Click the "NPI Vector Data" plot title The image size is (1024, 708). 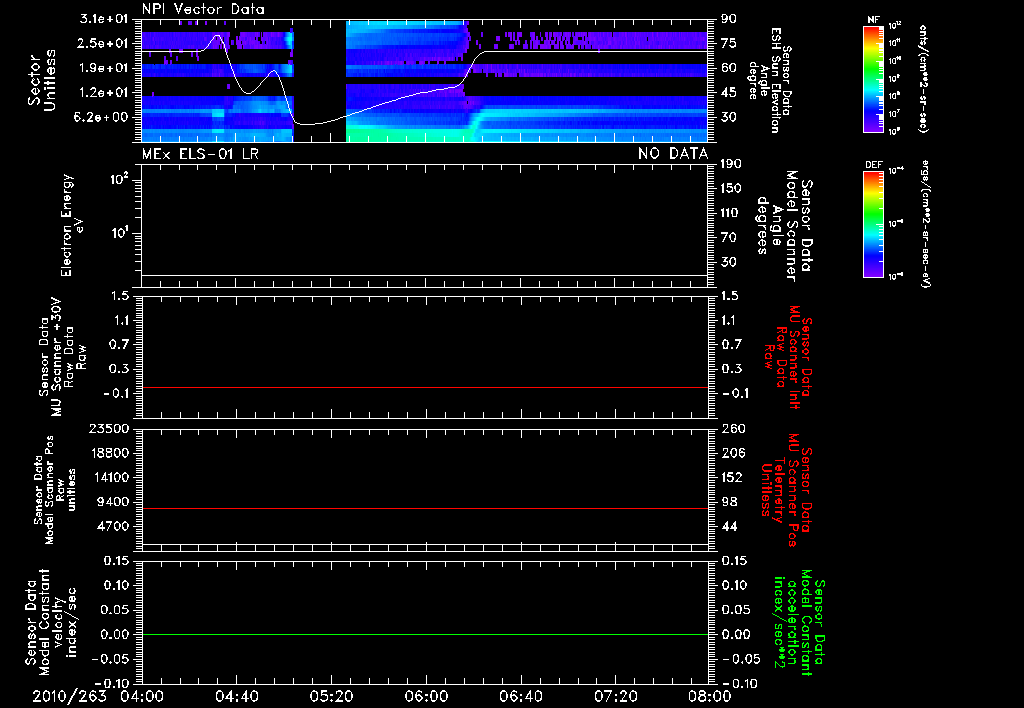203,9
